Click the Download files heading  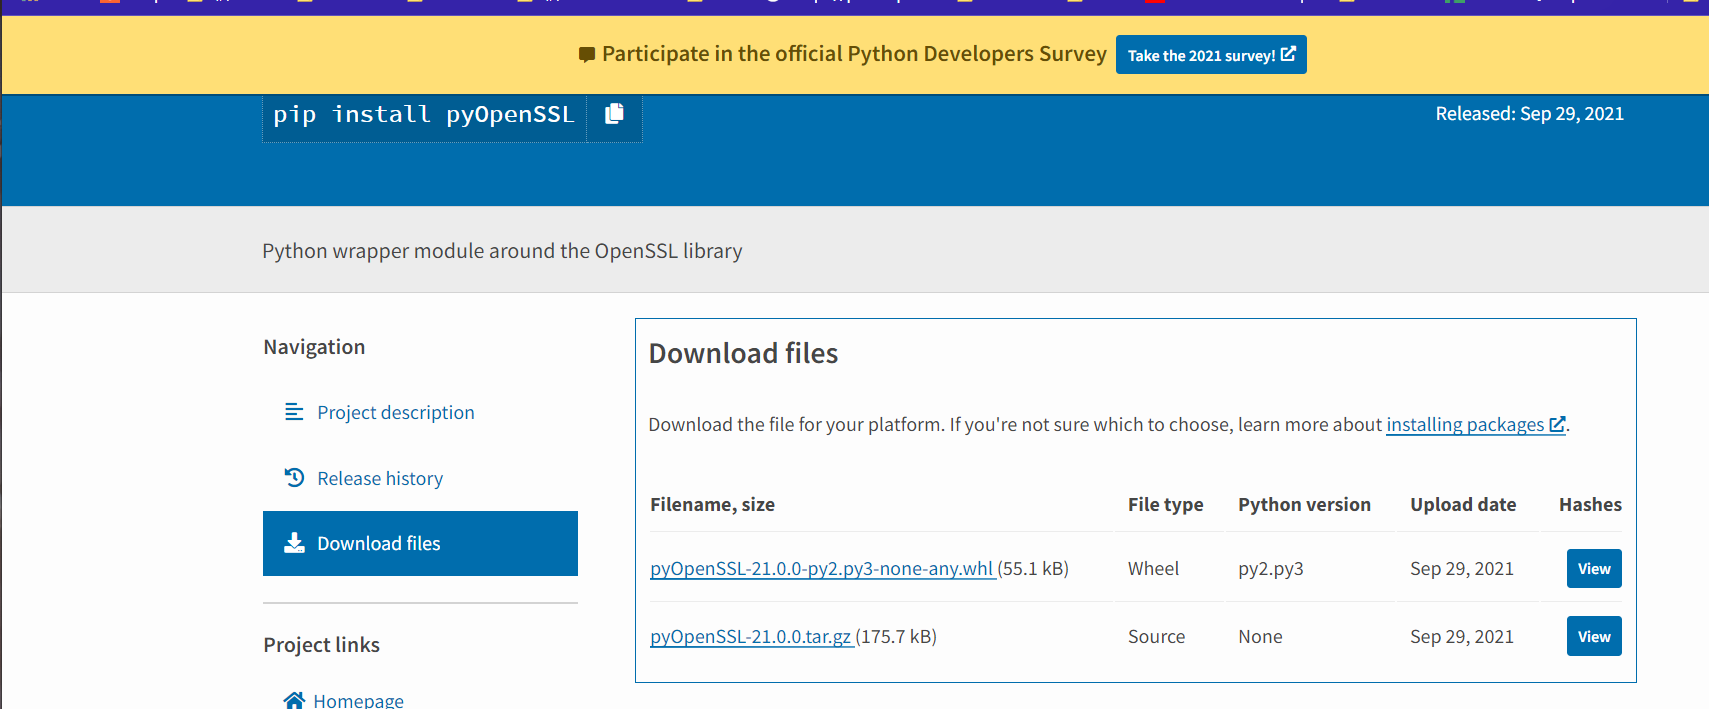[743, 354]
